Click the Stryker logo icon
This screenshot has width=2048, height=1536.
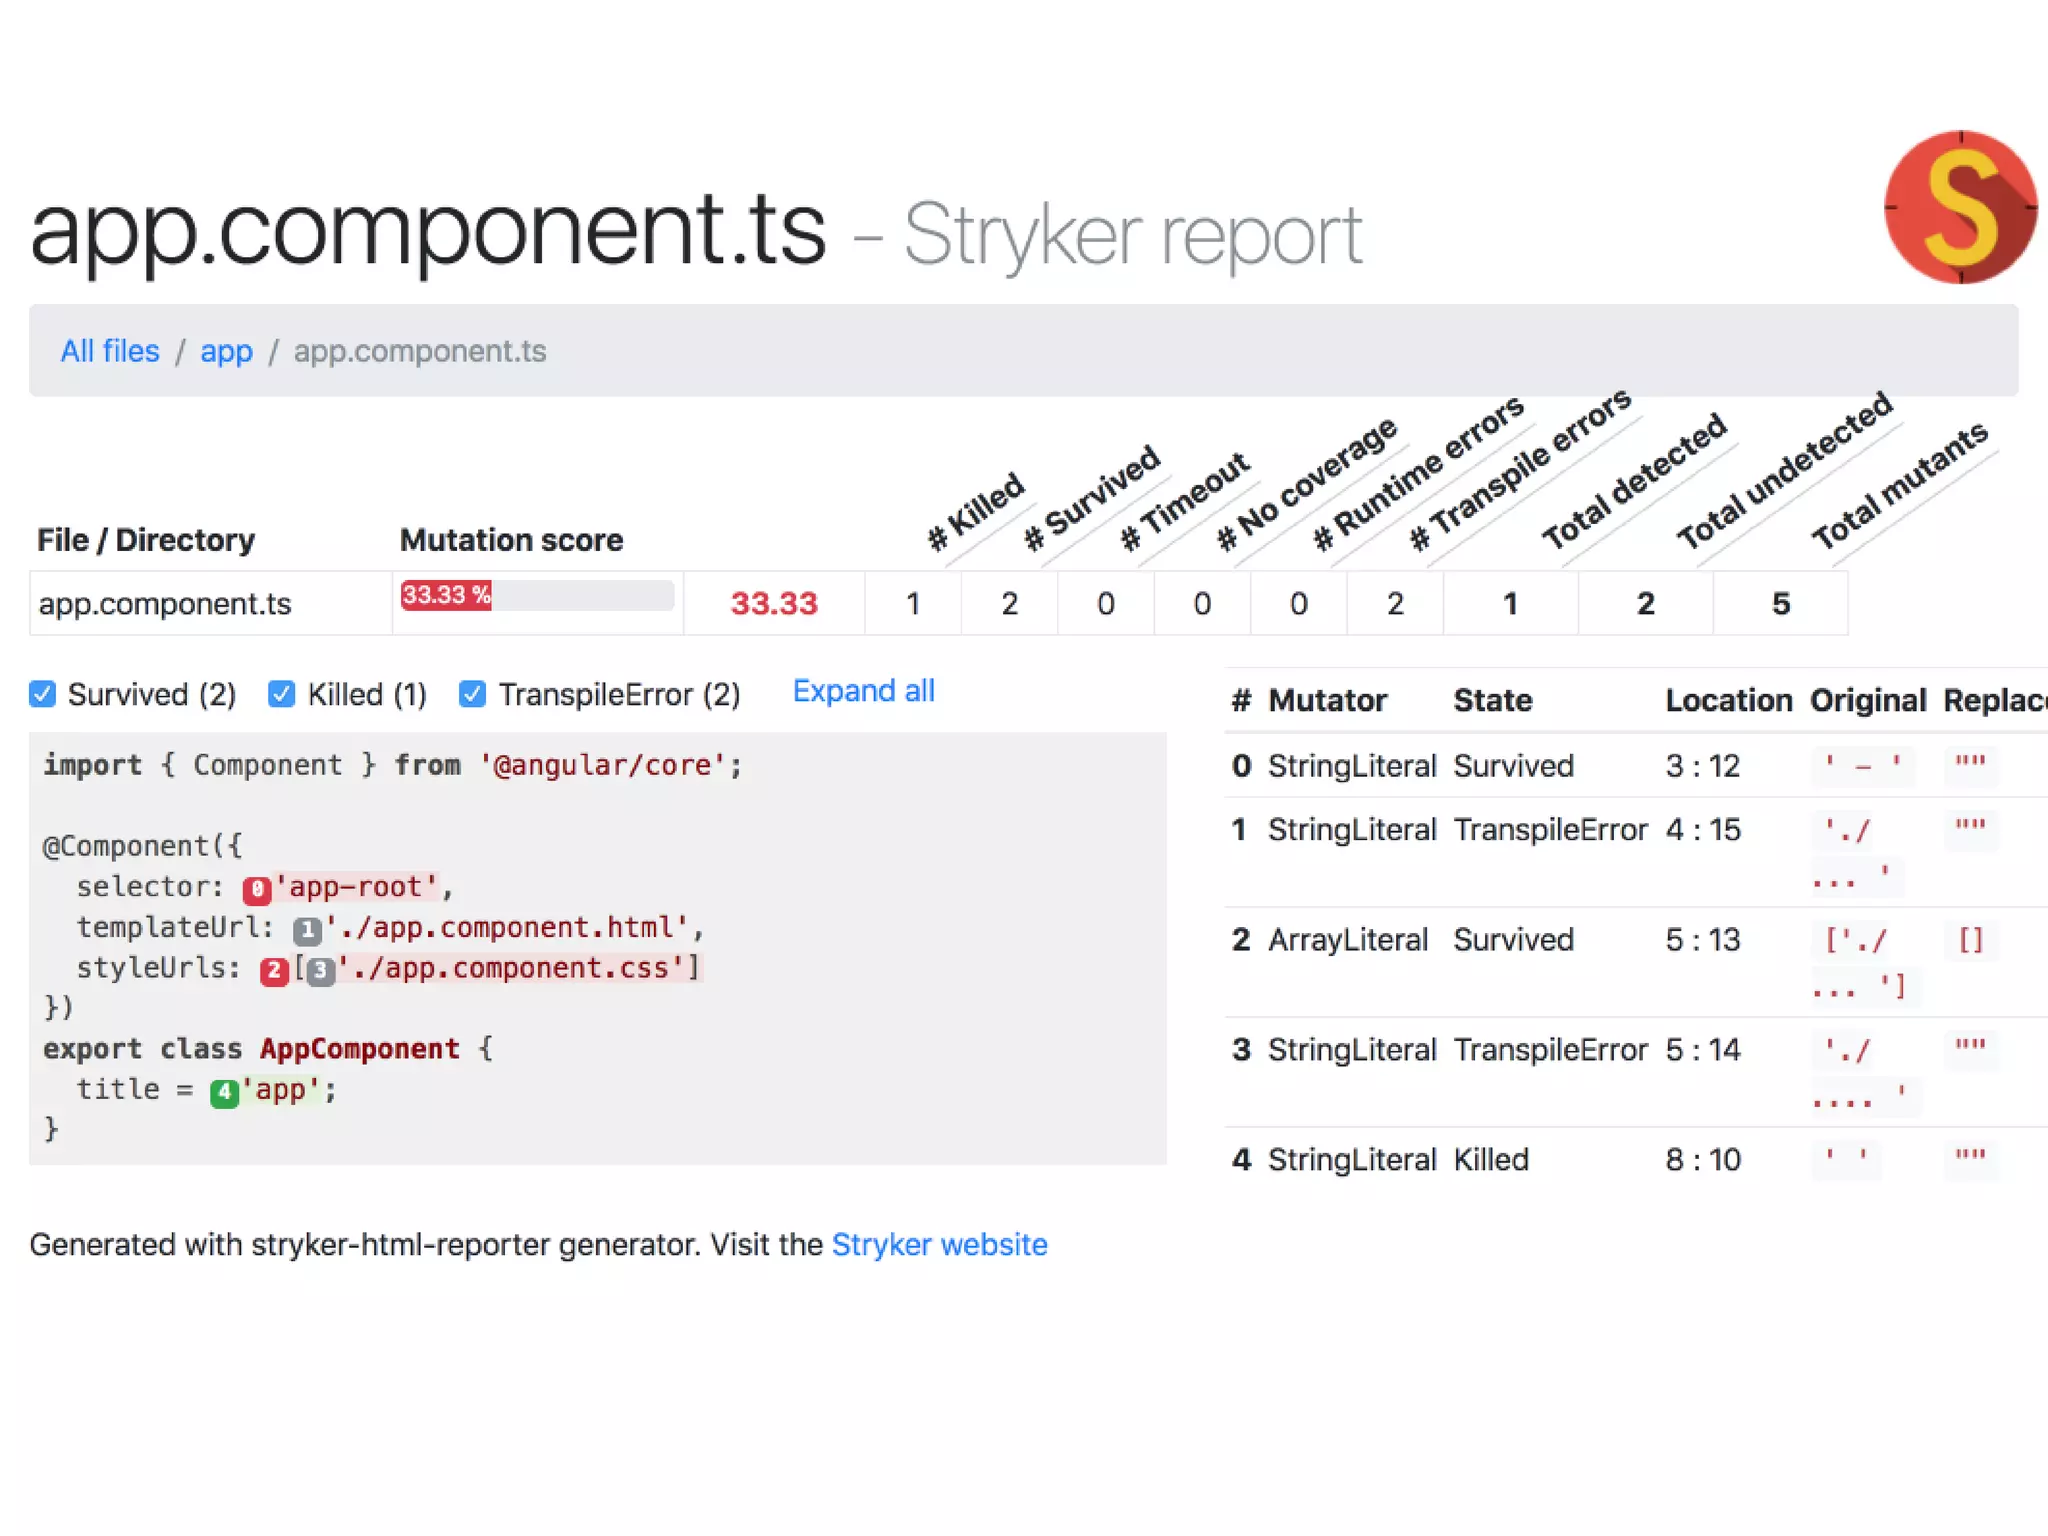[x=1959, y=207]
